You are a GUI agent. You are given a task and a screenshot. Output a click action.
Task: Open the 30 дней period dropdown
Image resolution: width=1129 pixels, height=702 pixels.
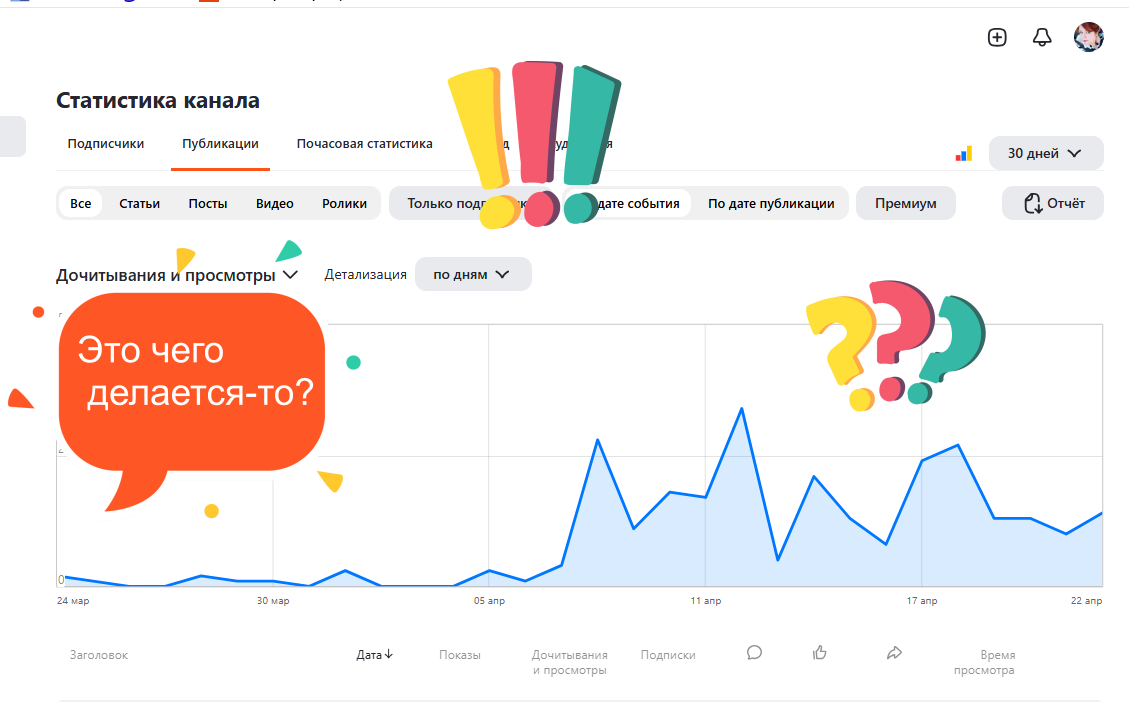(1045, 153)
